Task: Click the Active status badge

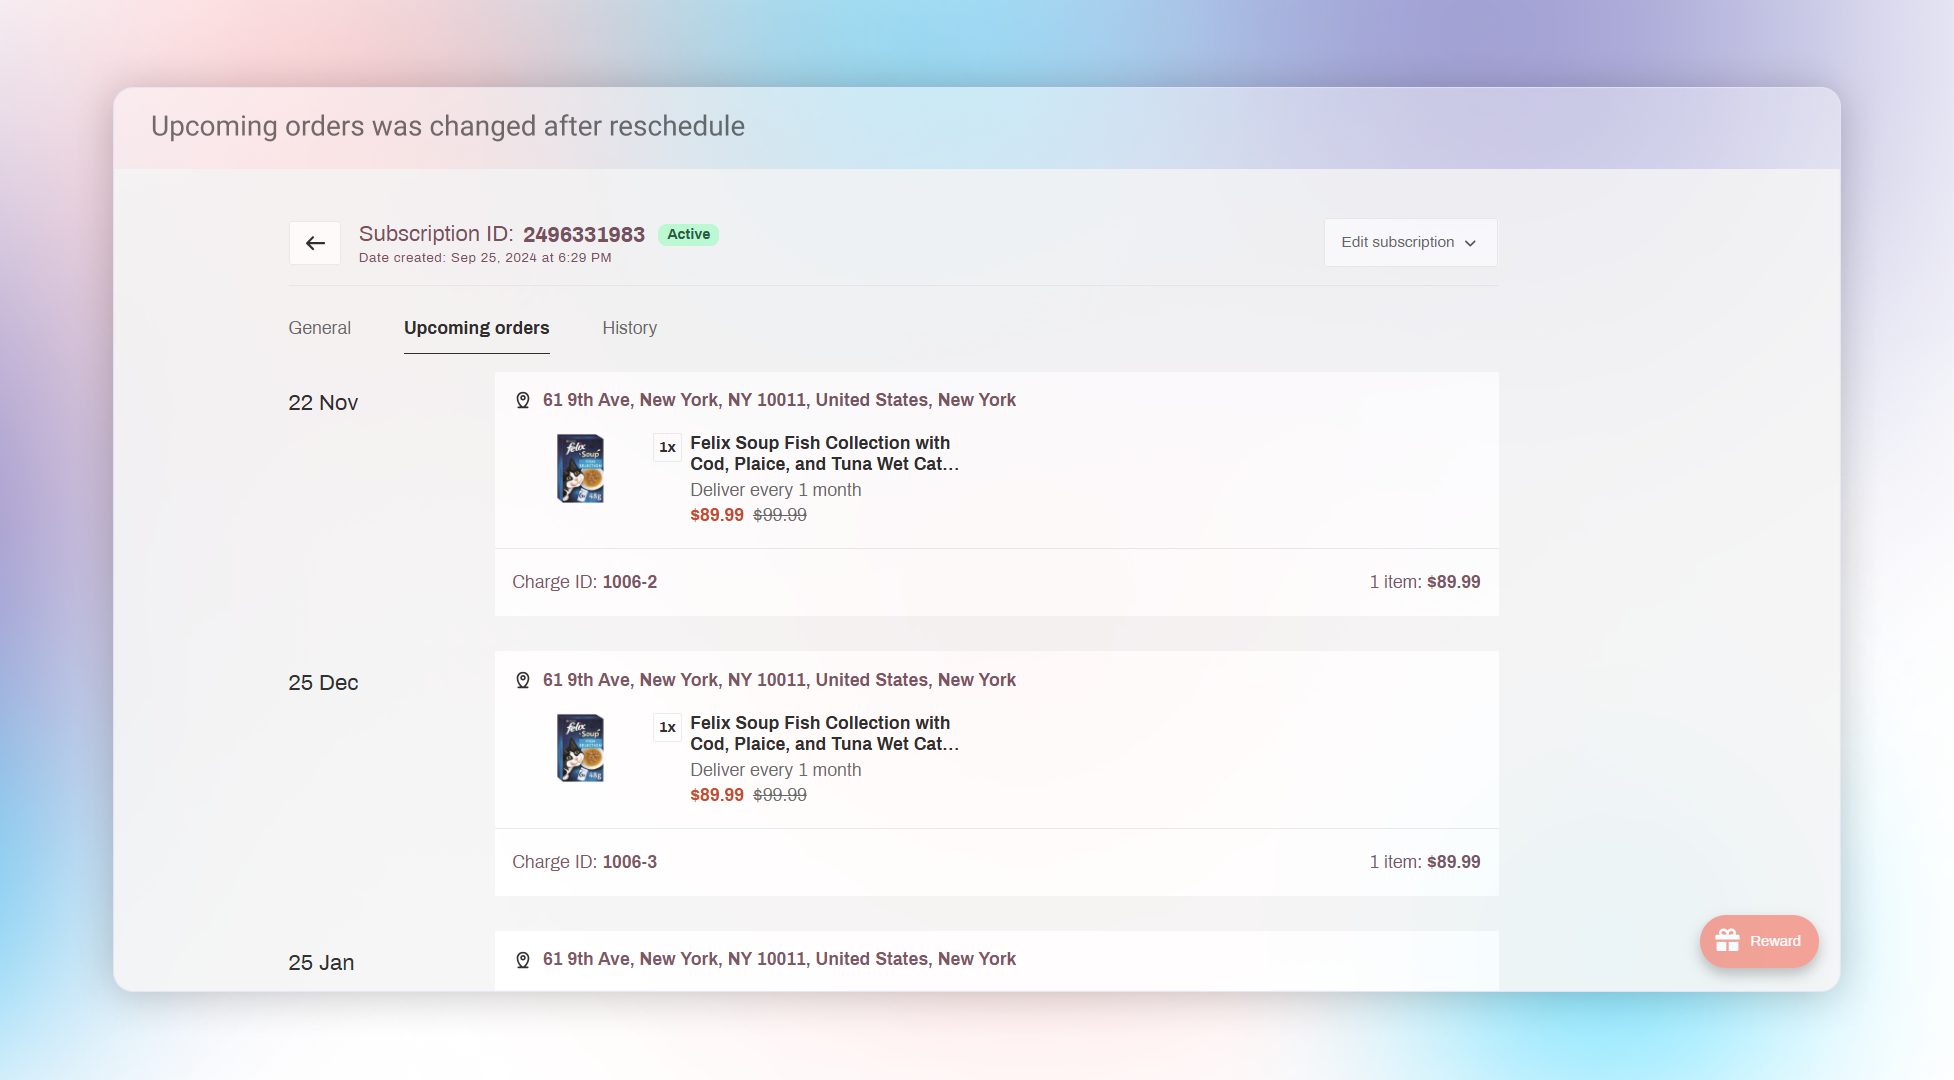Action: pyautogui.click(x=688, y=234)
